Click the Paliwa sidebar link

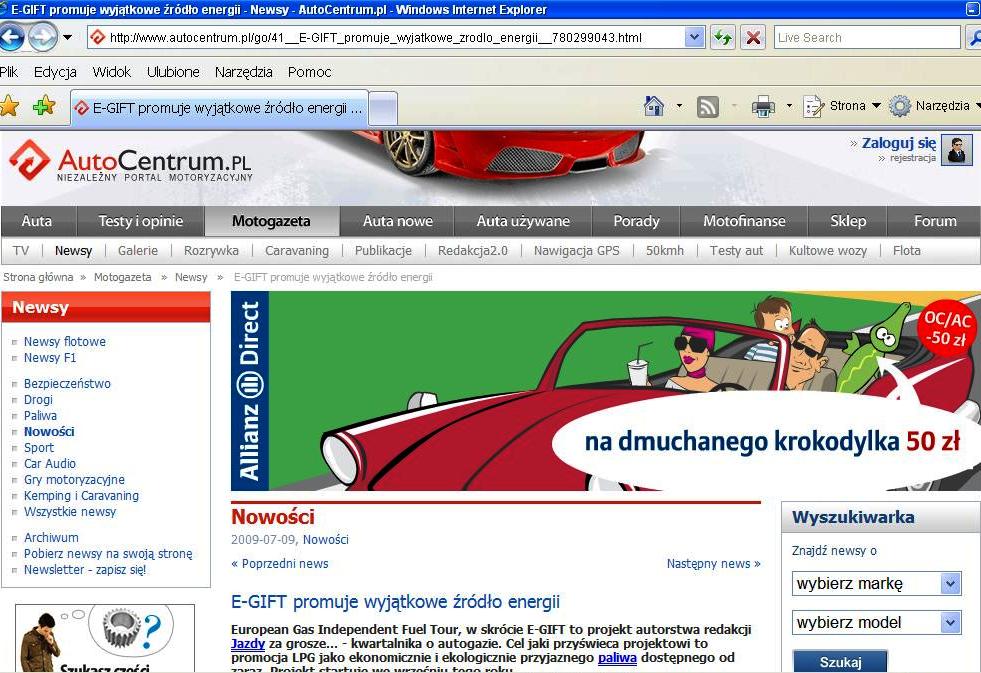coord(40,415)
